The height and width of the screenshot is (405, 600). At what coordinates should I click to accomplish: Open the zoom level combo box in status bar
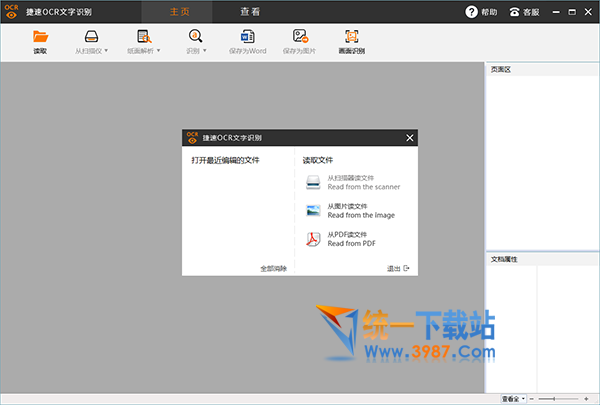514,399
